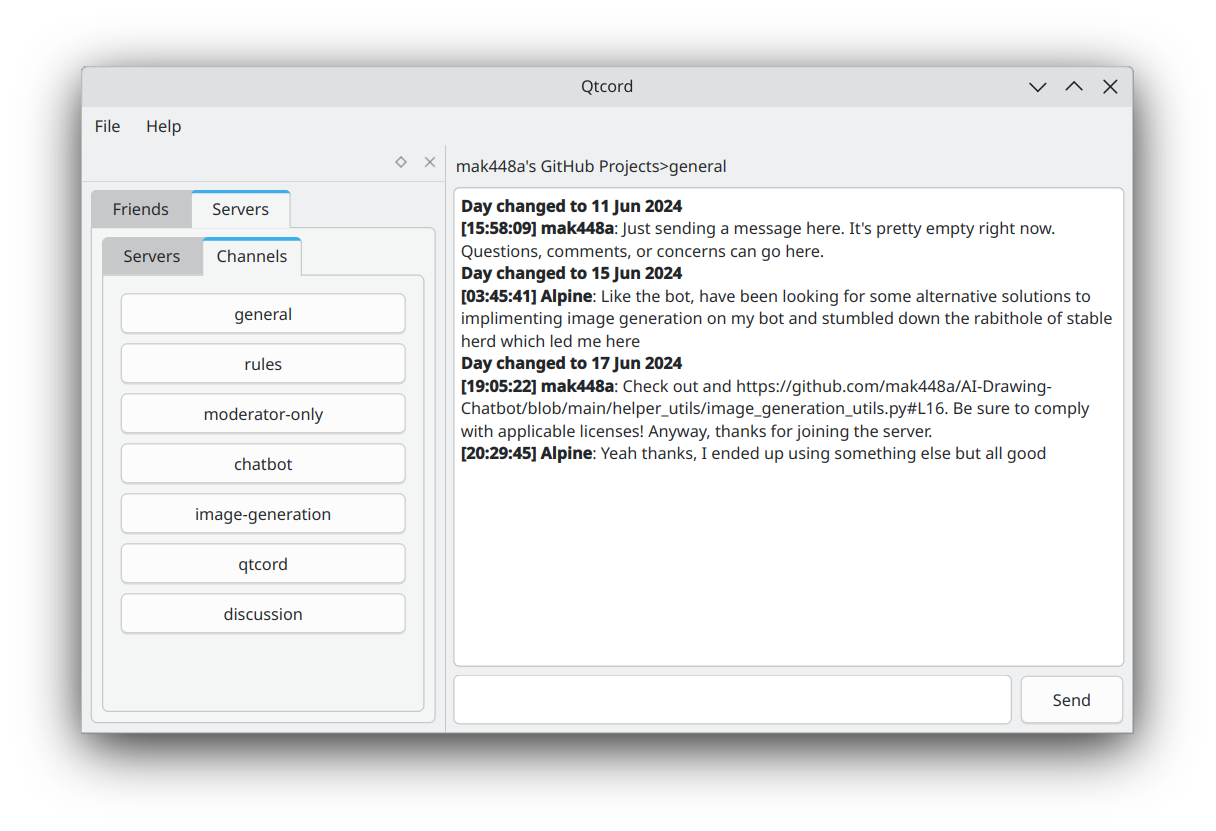Open the qtcord channel
This screenshot has height=831, width=1216.
(263, 564)
